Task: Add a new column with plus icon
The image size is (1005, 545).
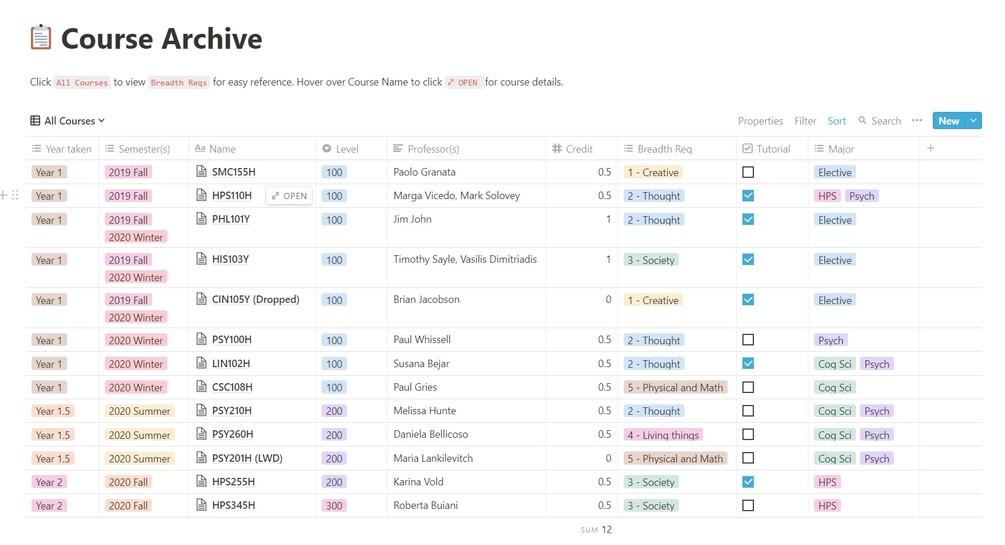Action: click(931, 149)
